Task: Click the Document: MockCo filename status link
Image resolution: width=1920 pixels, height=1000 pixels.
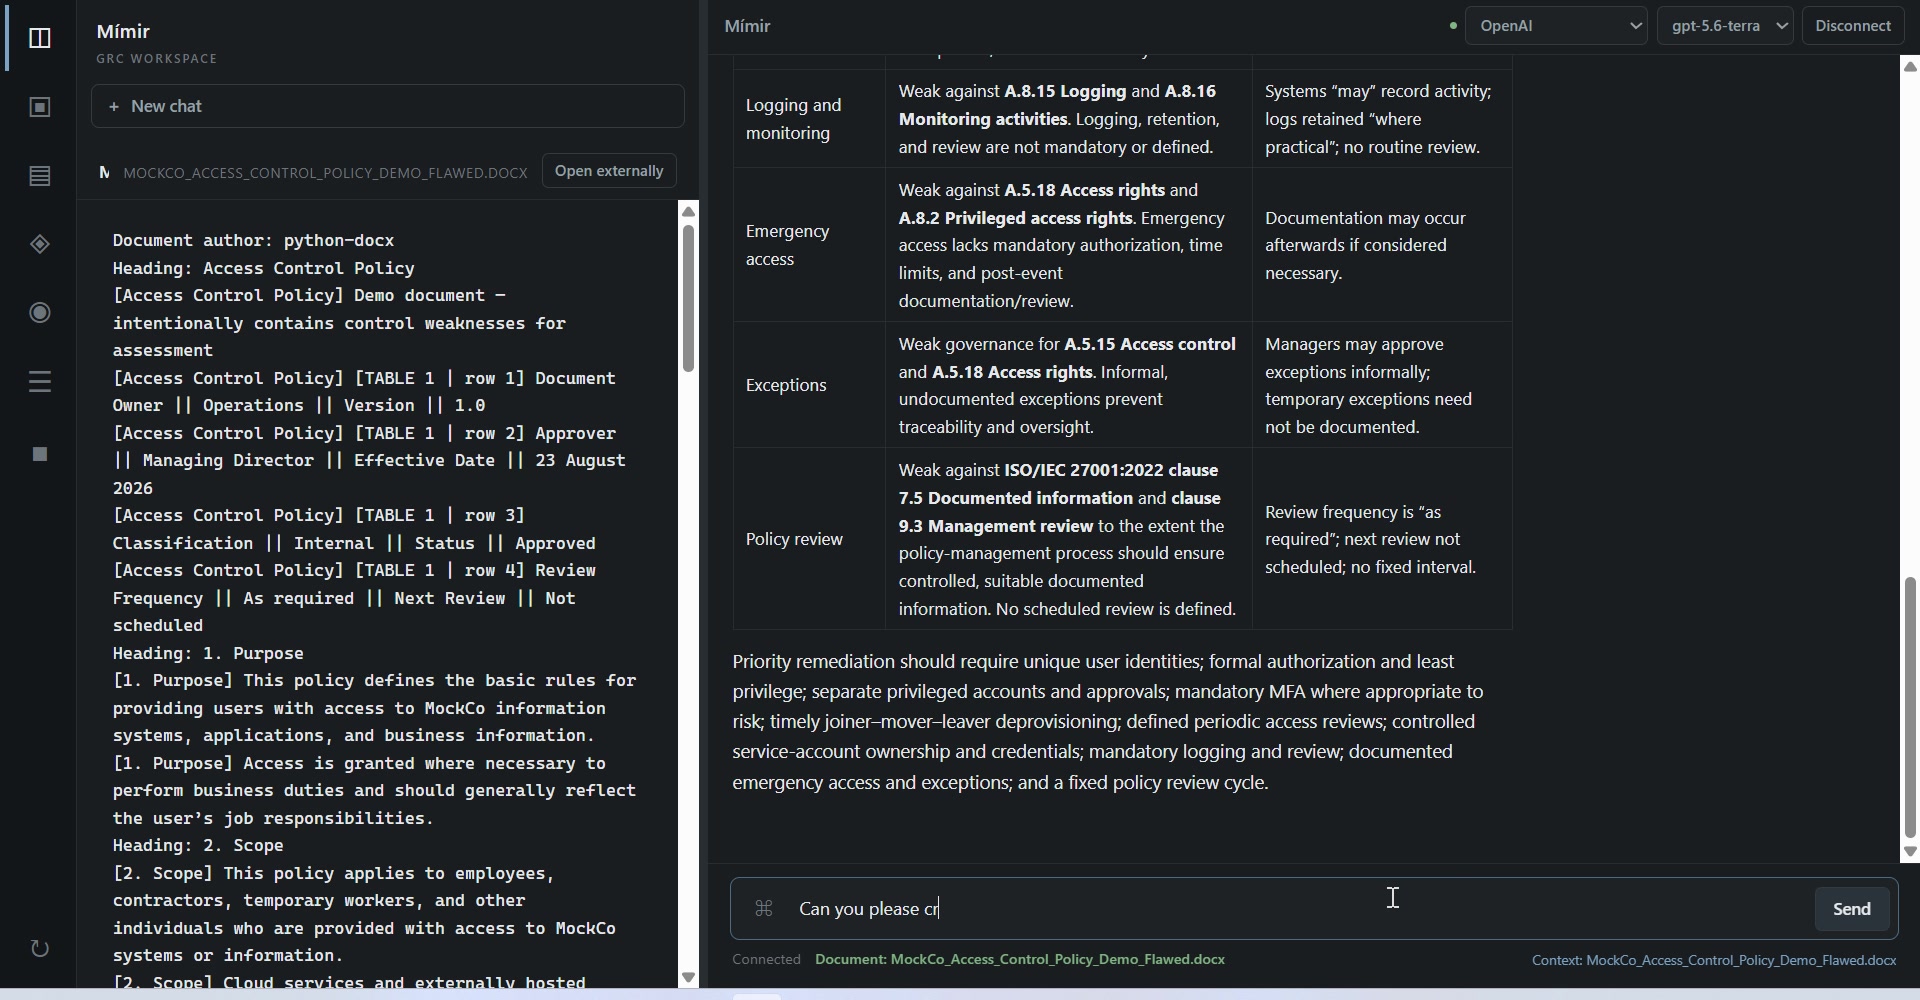Action: pyautogui.click(x=1020, y=959)
